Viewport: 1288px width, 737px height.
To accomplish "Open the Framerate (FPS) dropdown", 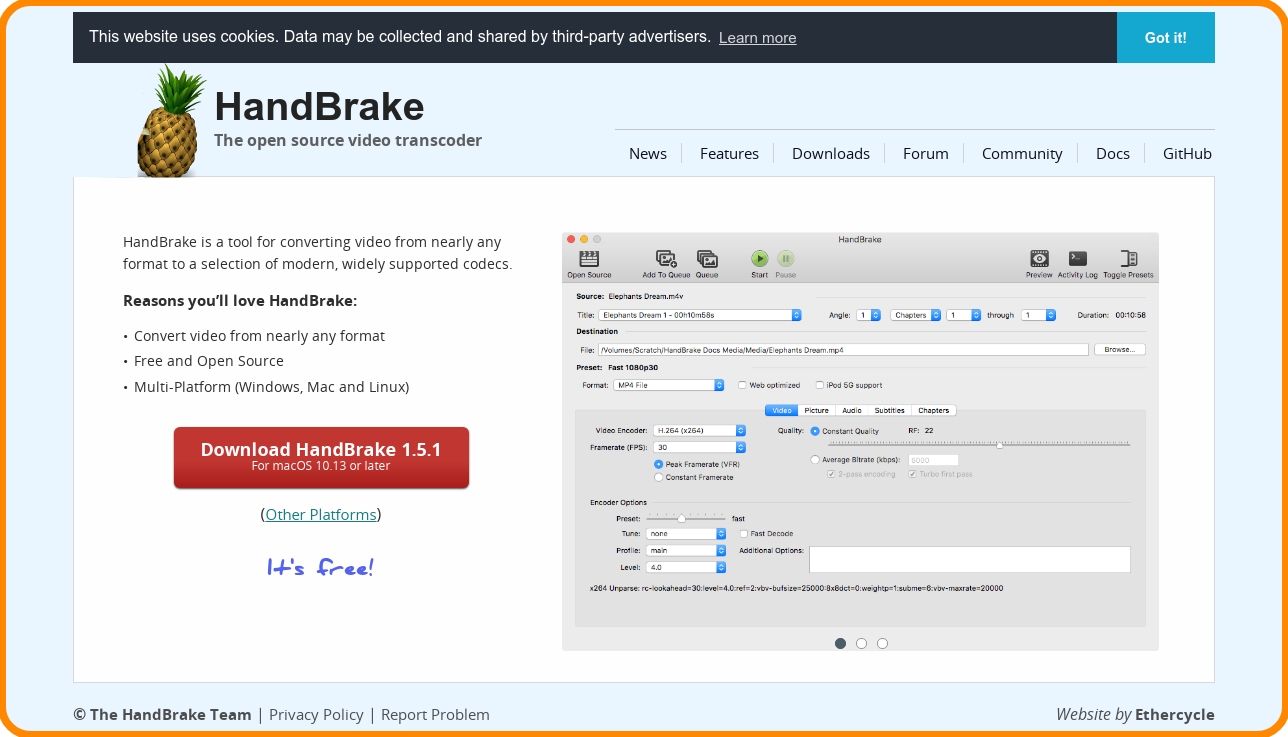I will coord(699,447).
